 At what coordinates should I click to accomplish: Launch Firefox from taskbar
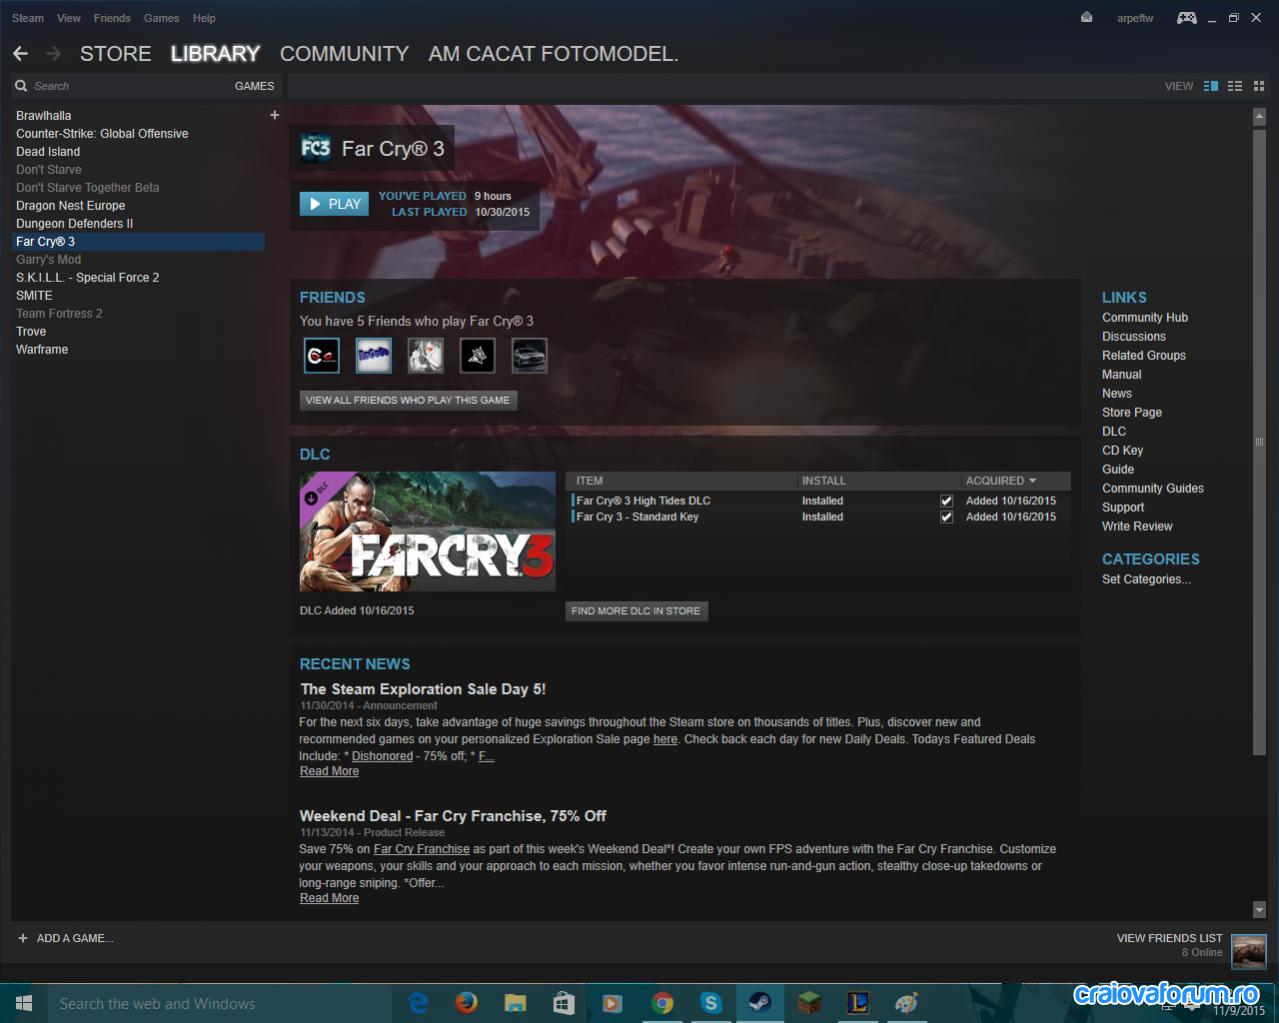[x=467, y=1003]
